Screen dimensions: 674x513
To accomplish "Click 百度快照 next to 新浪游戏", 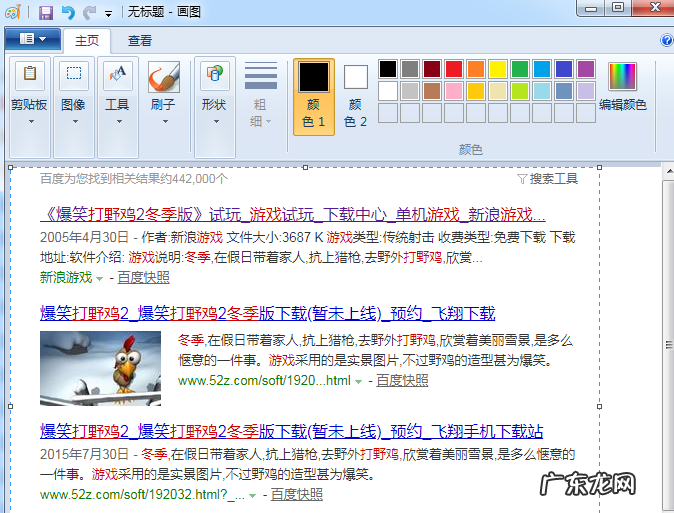I will tap(144, 277).
